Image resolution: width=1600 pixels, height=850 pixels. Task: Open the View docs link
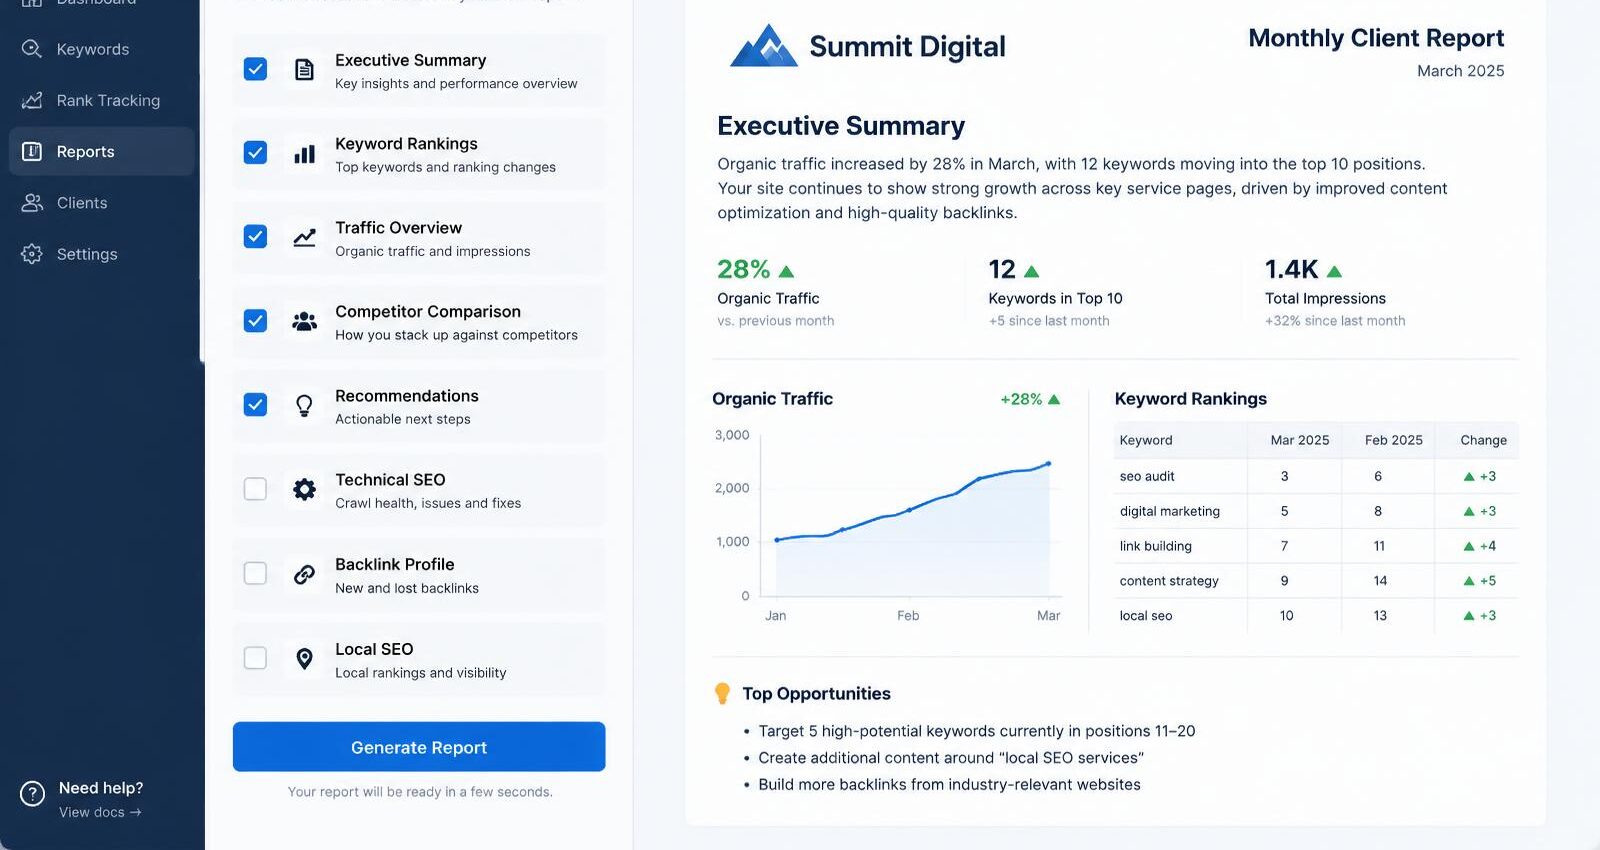[x=100, y=812]
